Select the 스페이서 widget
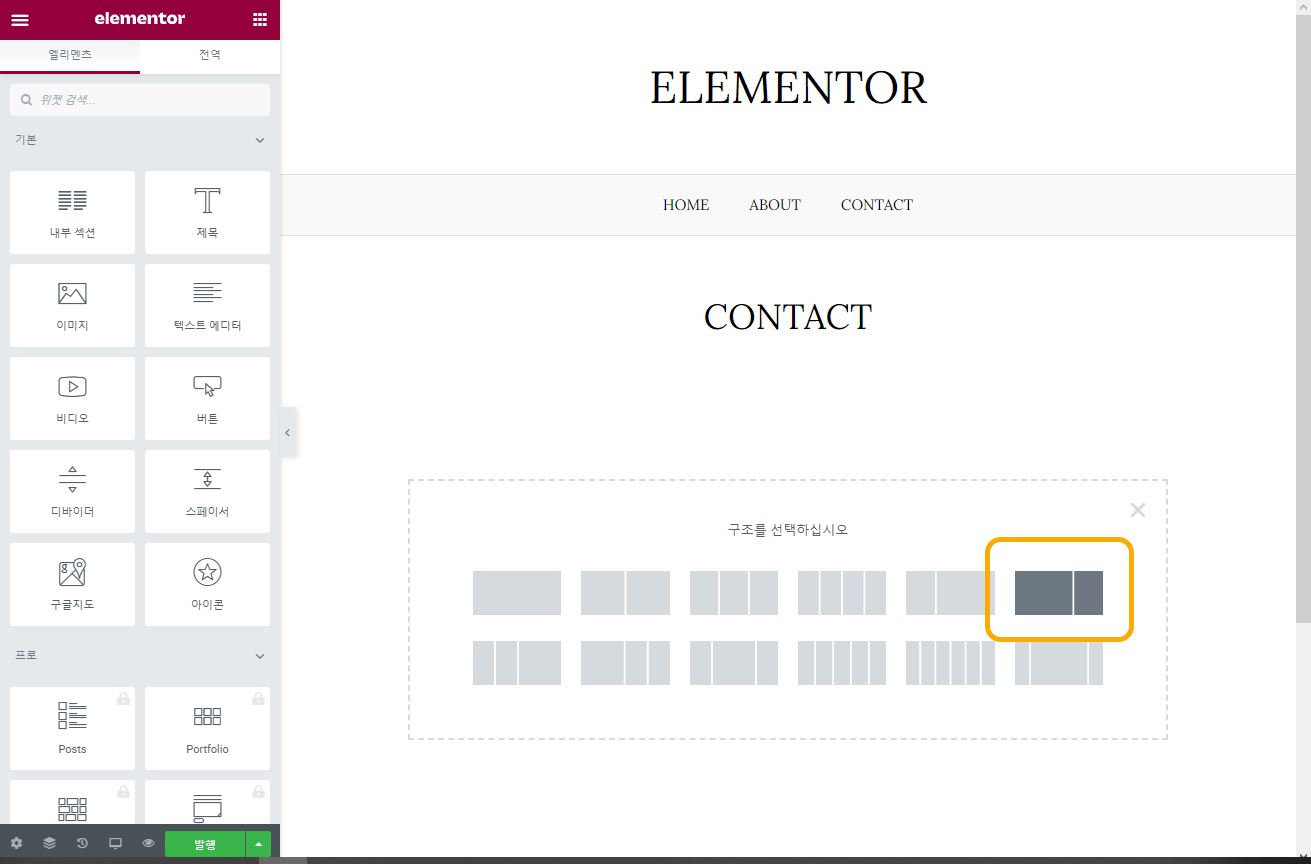Image resolution: width=1311 pixels, height=864 pixels. tap(207, 491)
